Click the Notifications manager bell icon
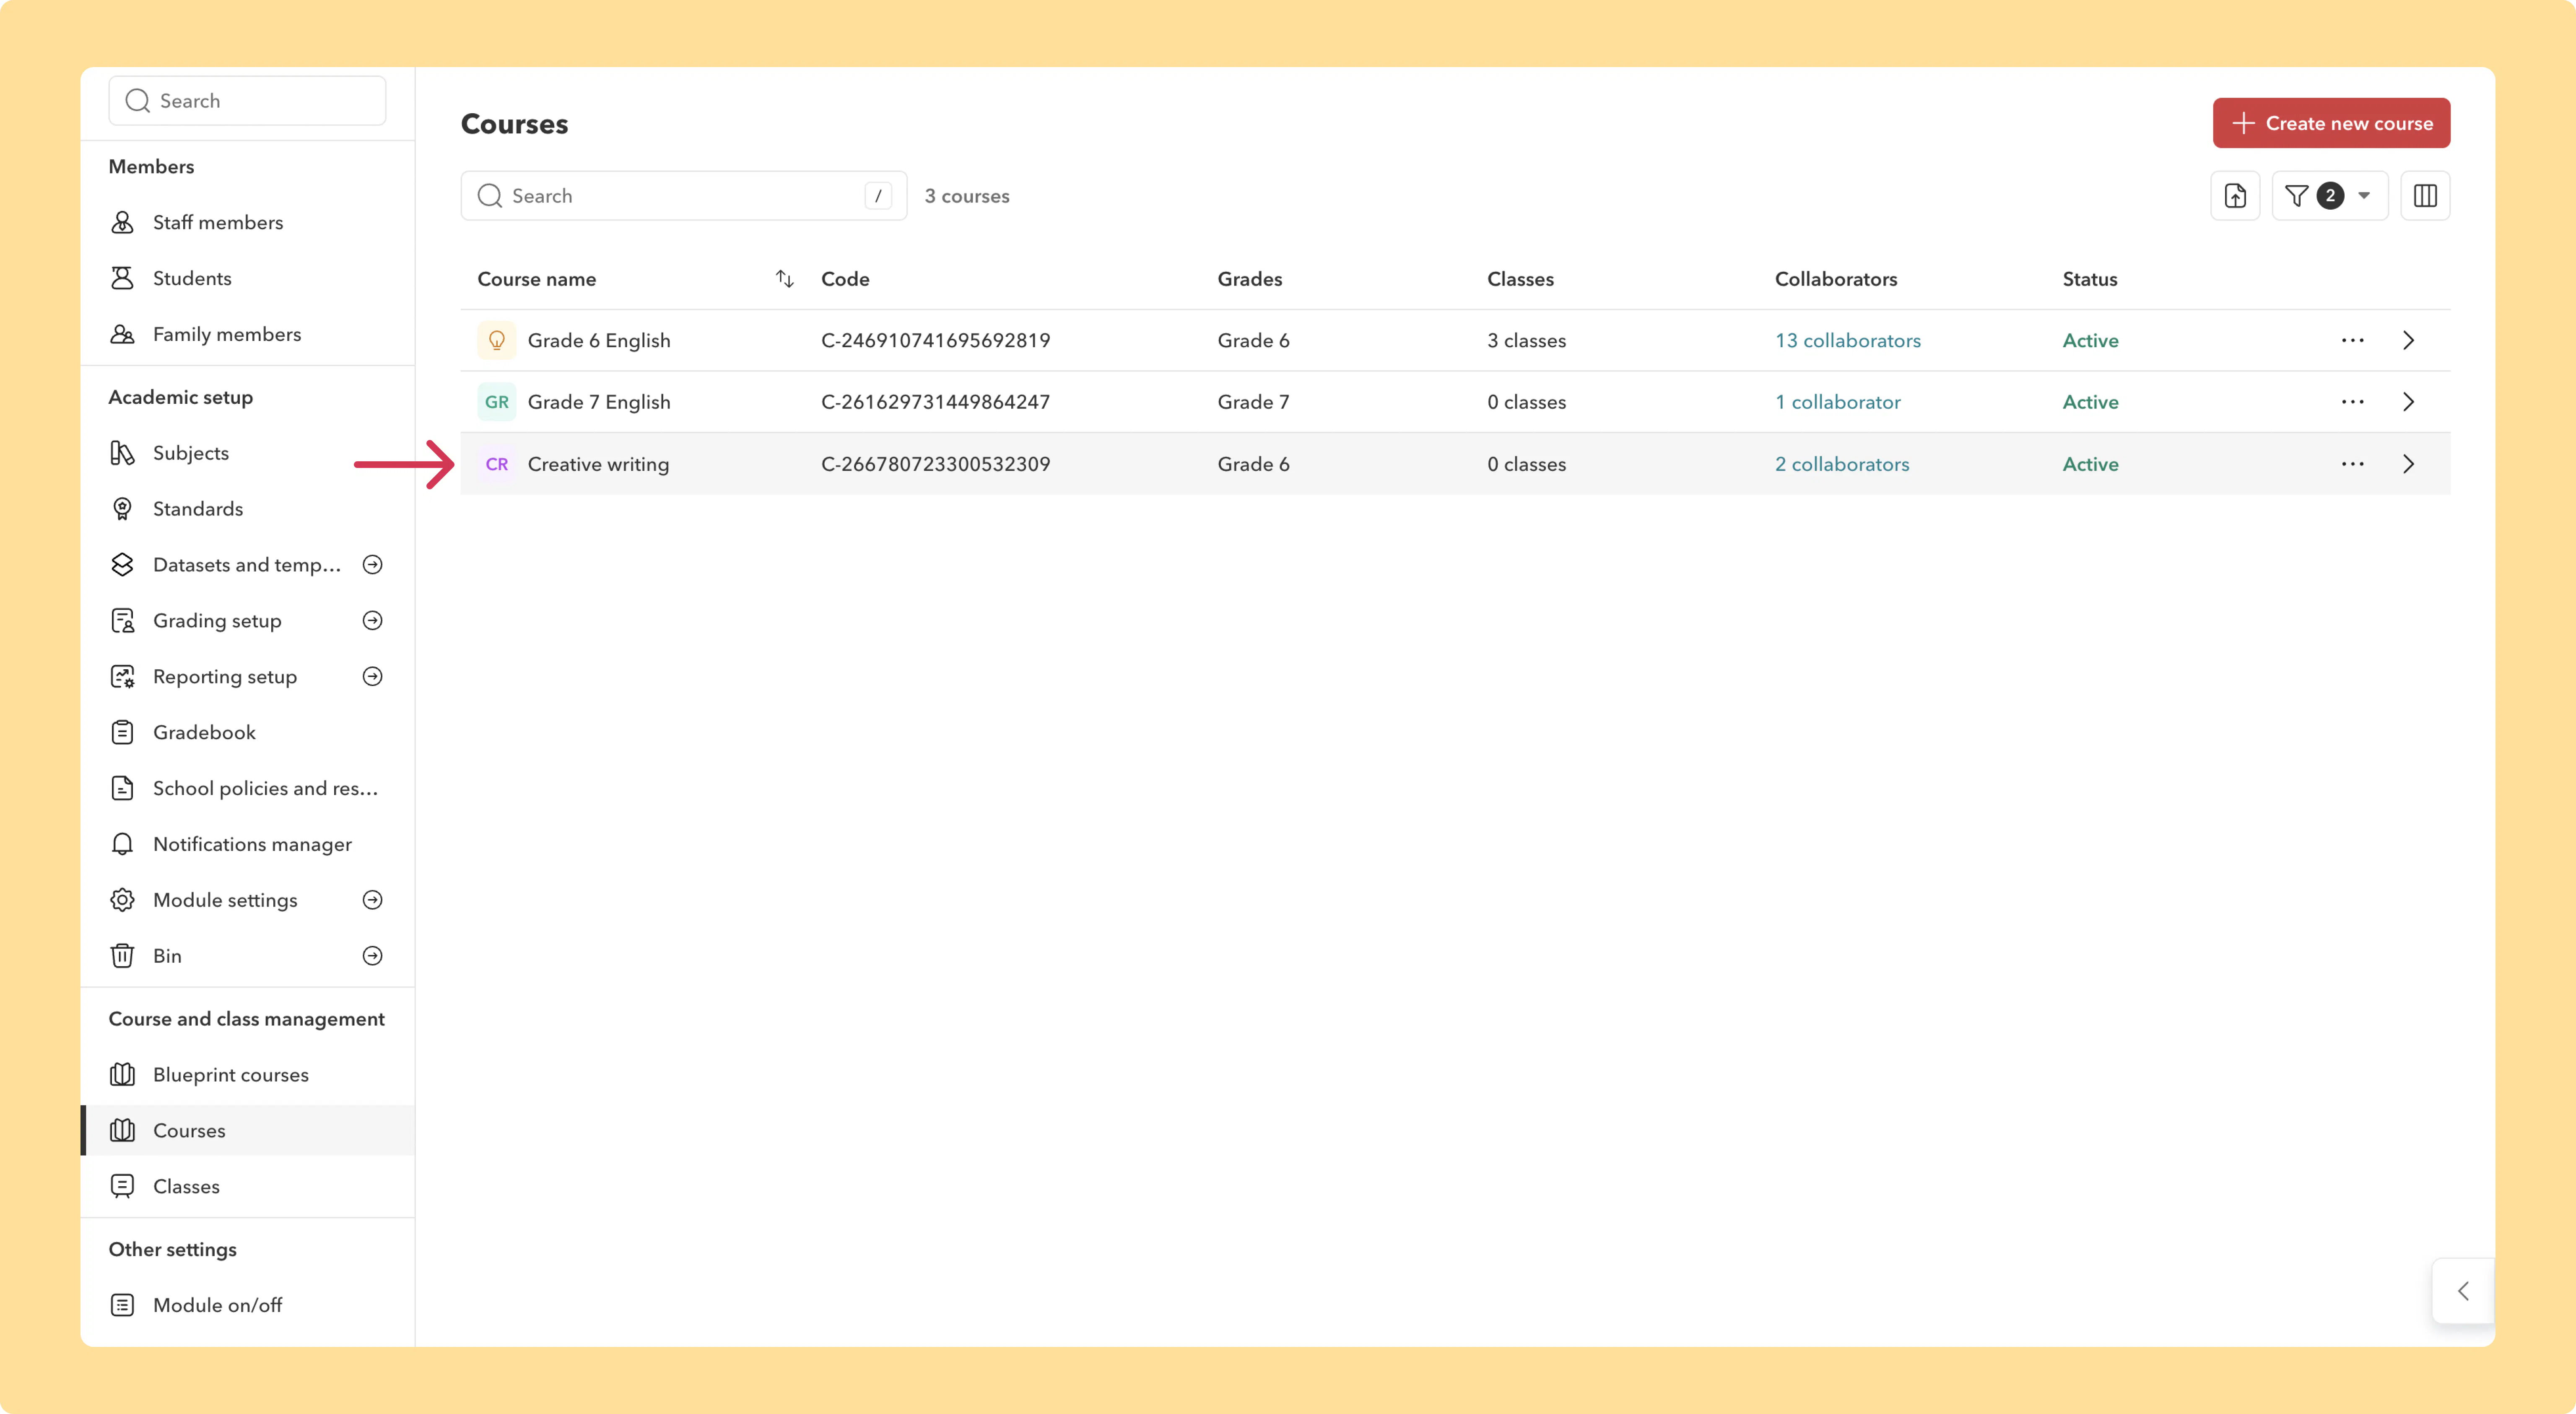Screen dimensions: 2576x1414 tap(122, 844)
